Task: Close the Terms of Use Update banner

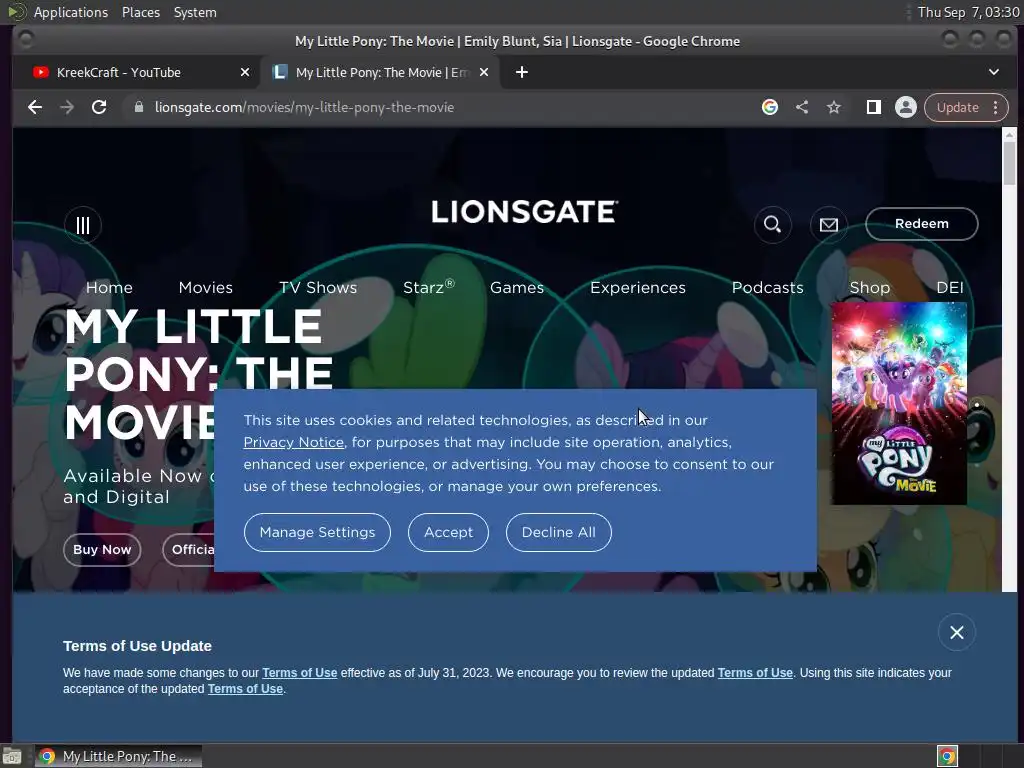Action: click(x=957, y=632)
